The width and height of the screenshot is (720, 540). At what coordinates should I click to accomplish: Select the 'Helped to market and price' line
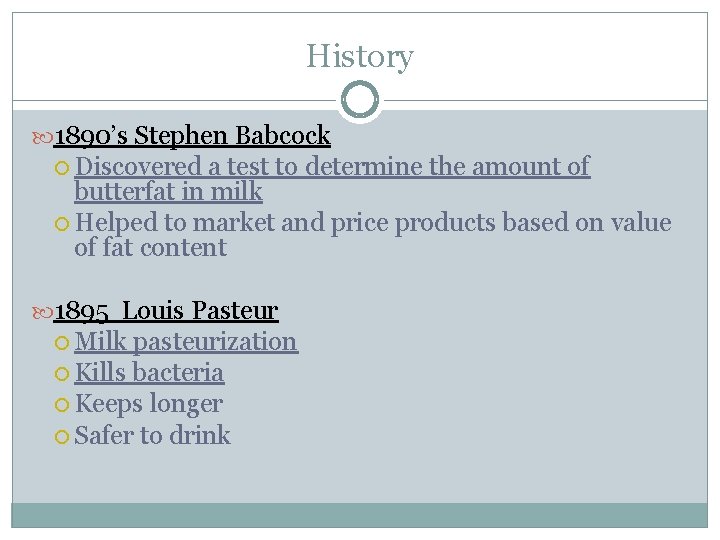[x=373, y=223]
